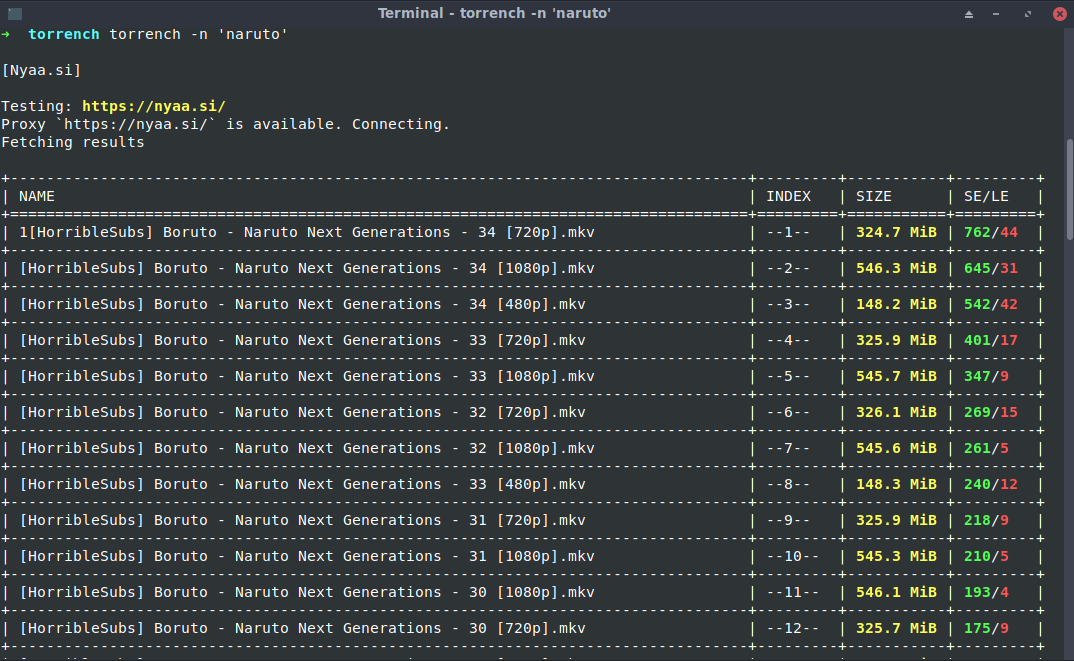1074x661 pixels.
Task: Click index cell --1--
Action: 788,232
